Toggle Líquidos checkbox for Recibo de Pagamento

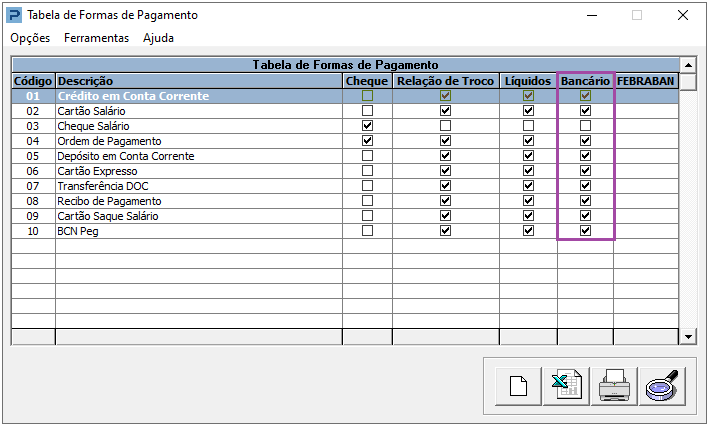pos(528,201)
